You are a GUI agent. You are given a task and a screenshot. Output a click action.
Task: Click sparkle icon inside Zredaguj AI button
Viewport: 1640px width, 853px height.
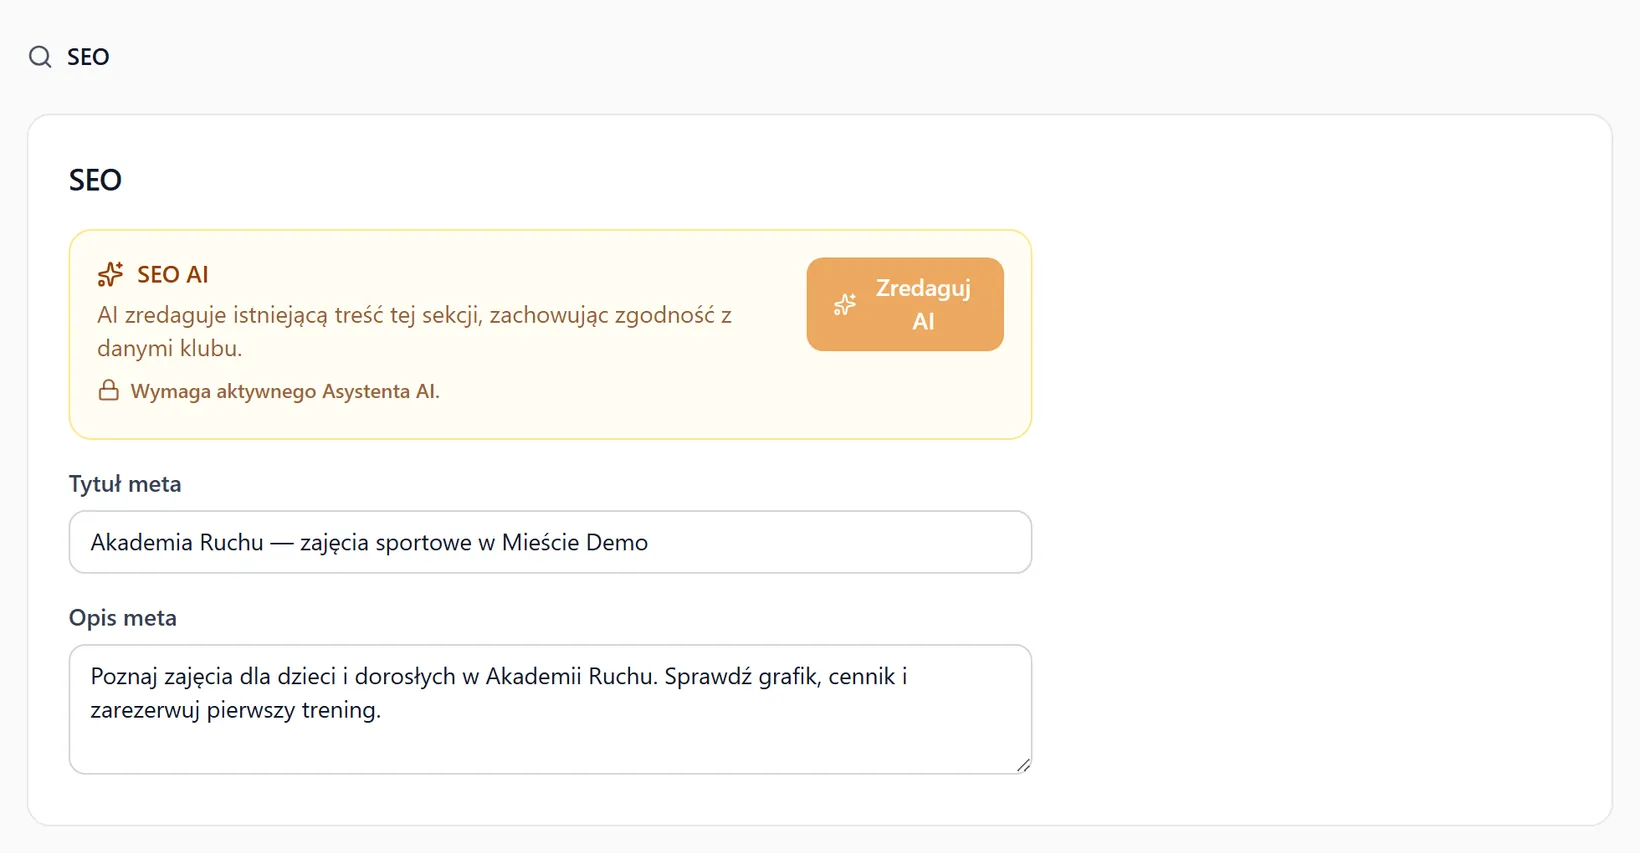[845, 305]
